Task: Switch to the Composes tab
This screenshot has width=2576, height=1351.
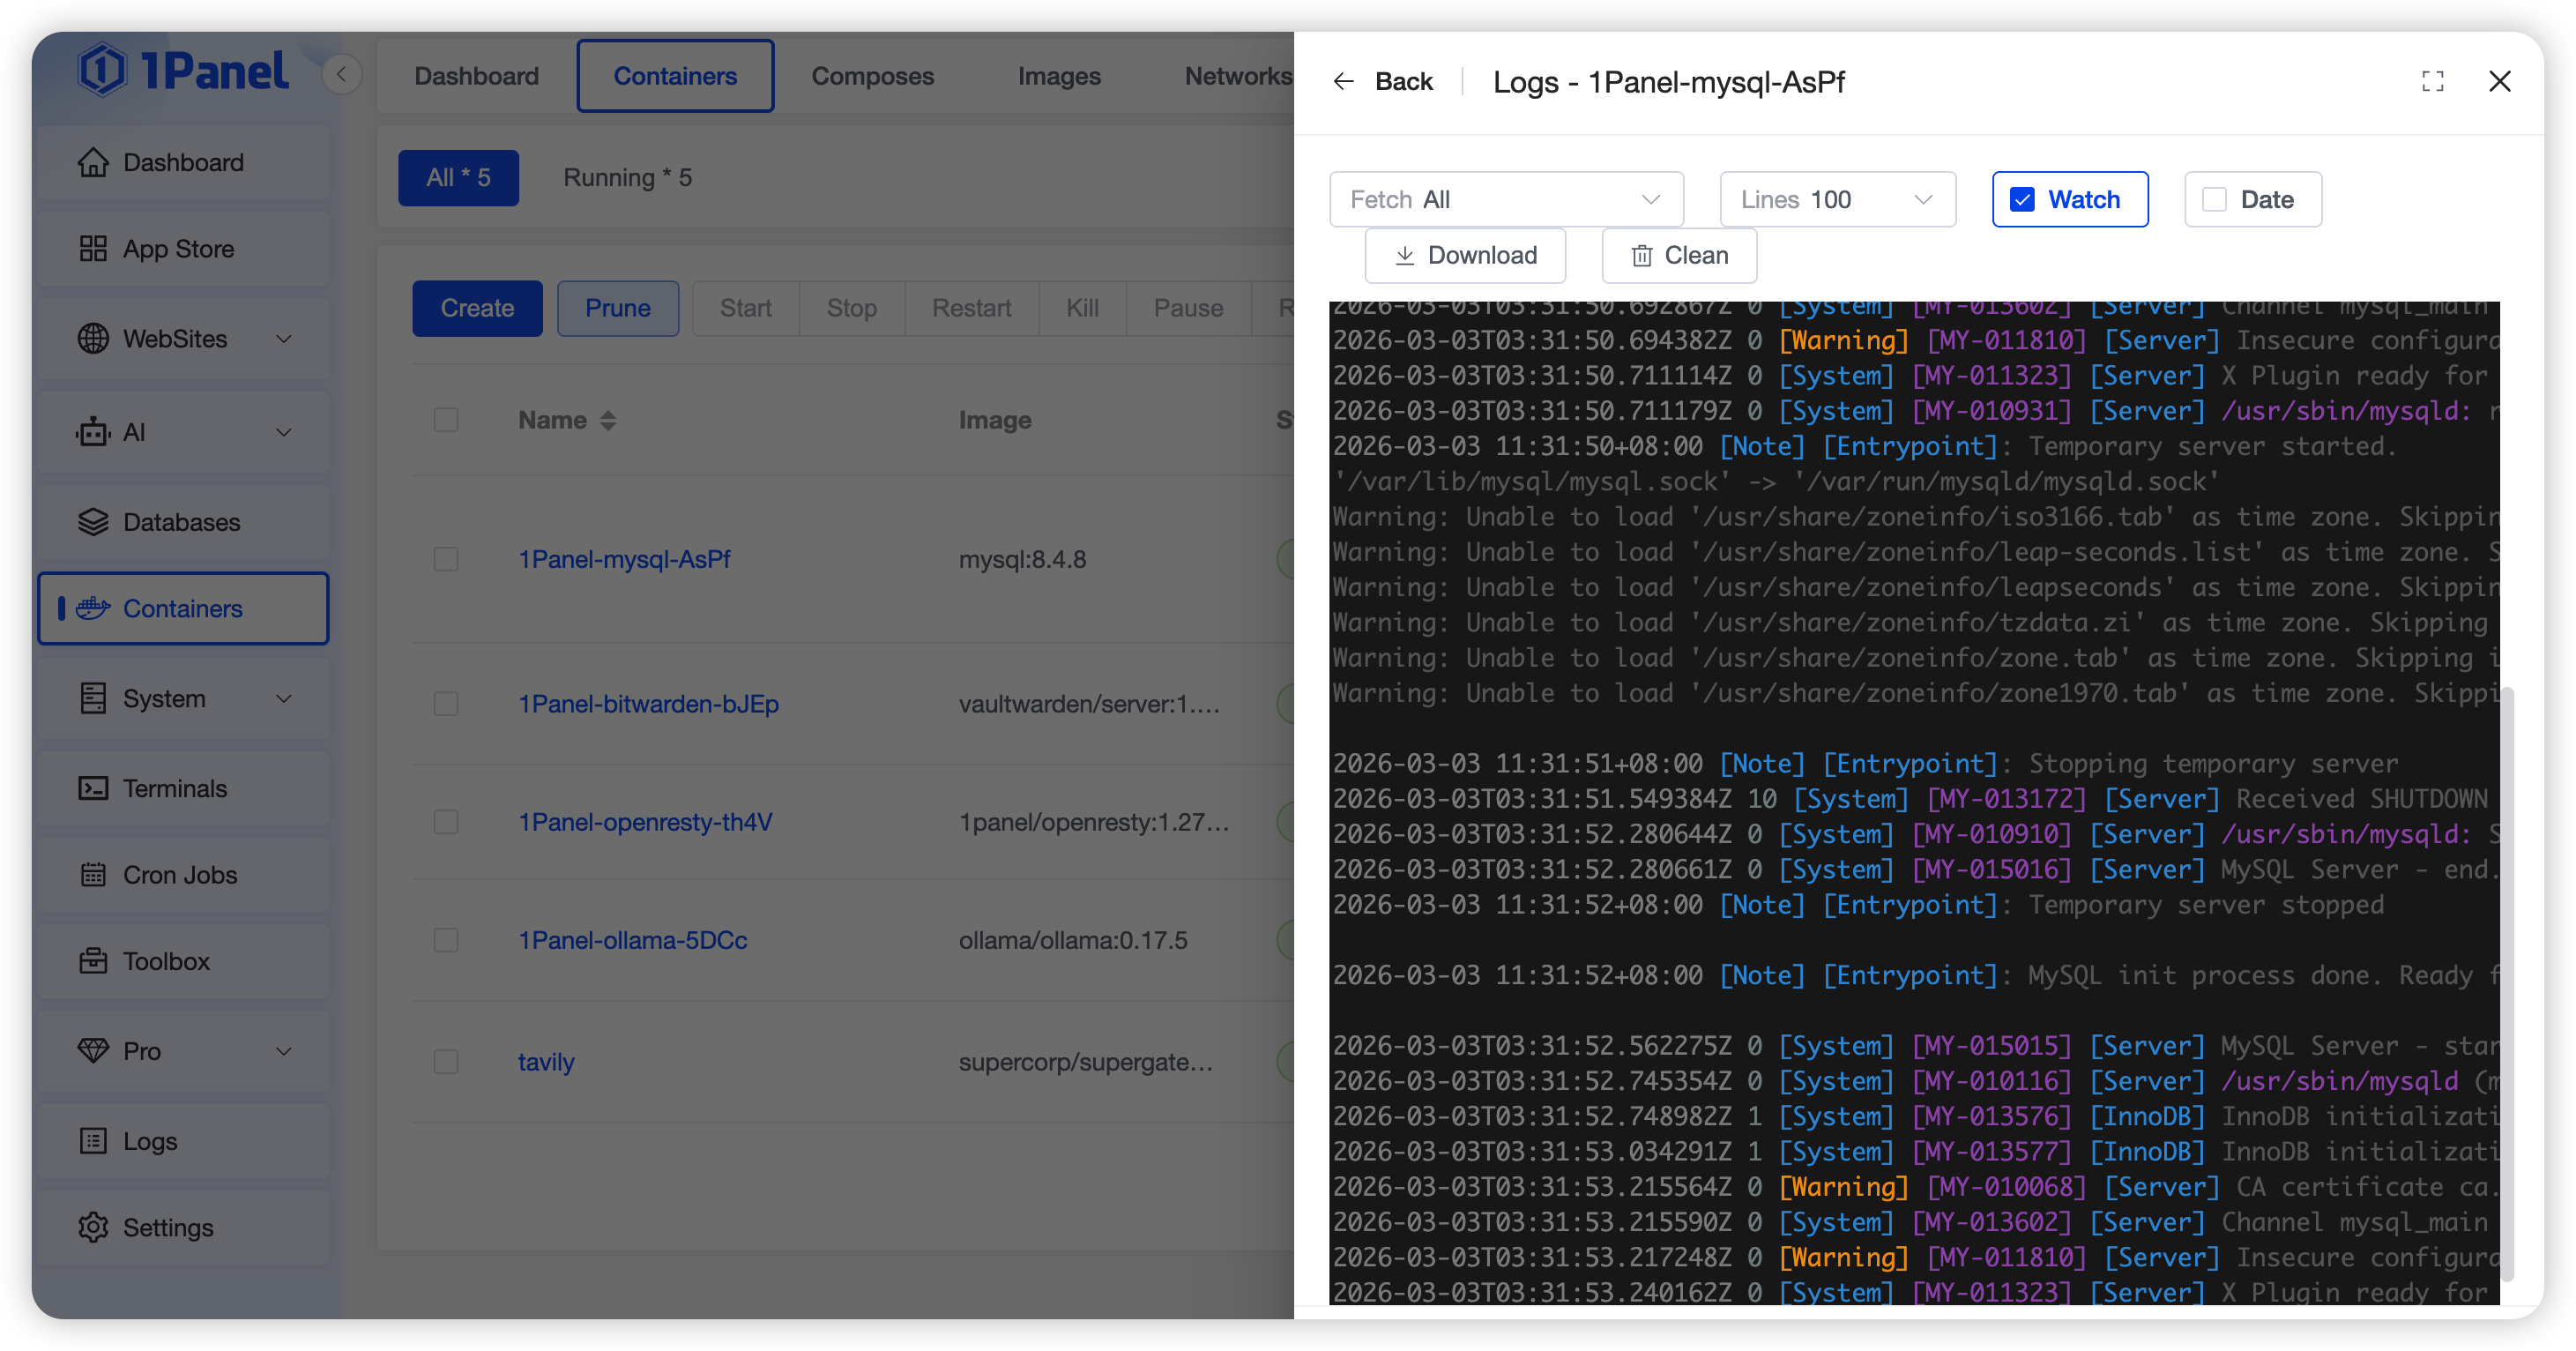Action: tap(872, 76)
